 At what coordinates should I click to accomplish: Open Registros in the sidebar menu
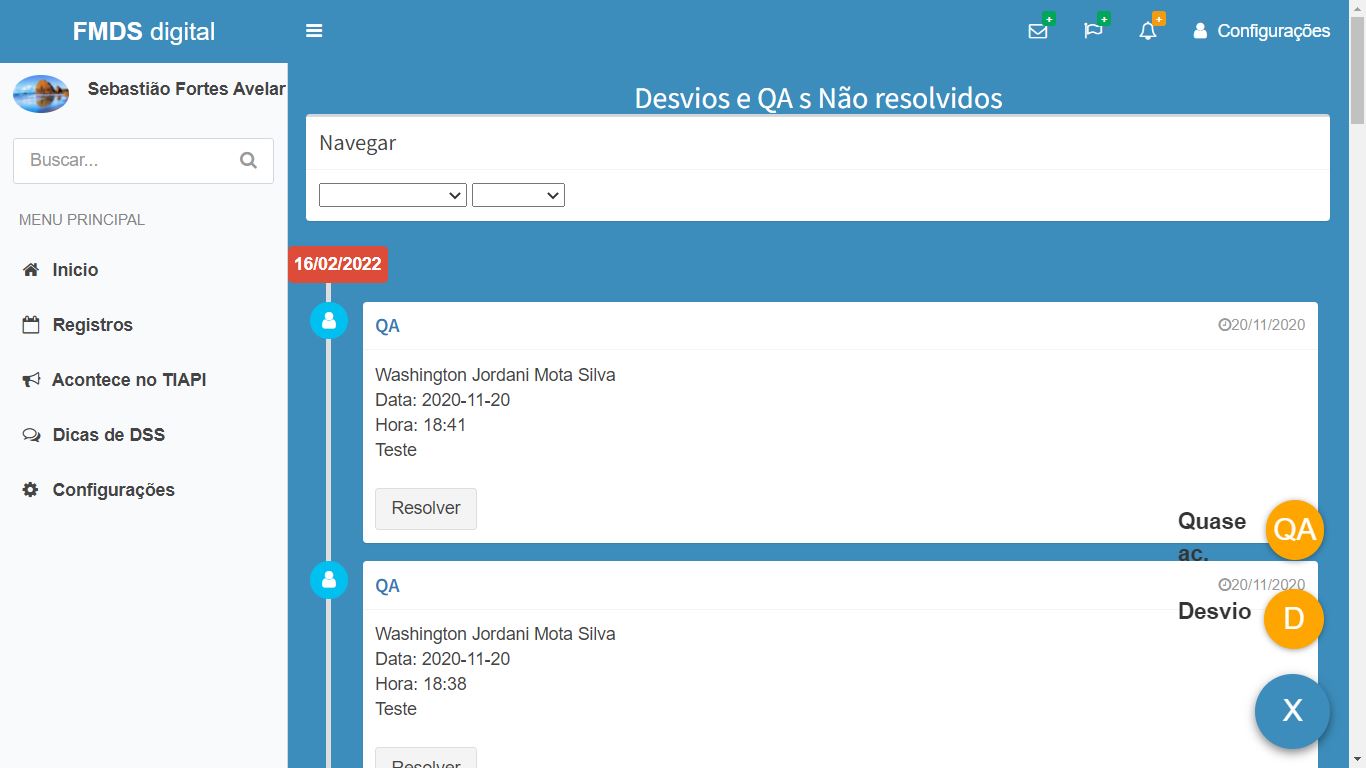pos(92,325)
